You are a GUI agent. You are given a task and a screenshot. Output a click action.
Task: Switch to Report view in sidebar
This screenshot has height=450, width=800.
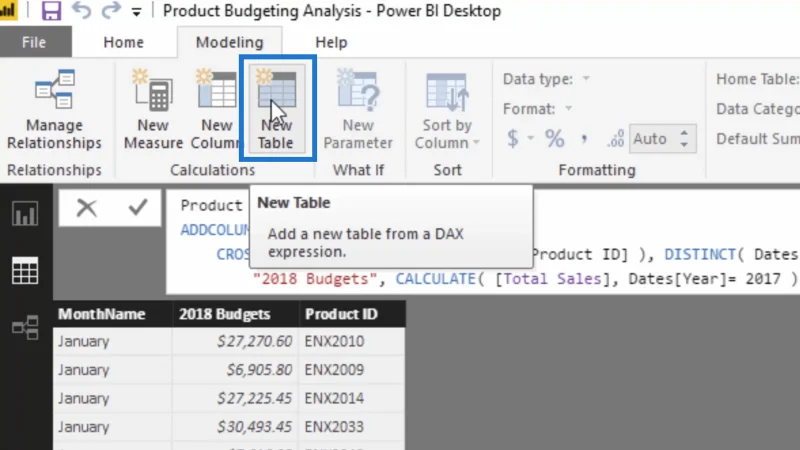click(25, 213)
